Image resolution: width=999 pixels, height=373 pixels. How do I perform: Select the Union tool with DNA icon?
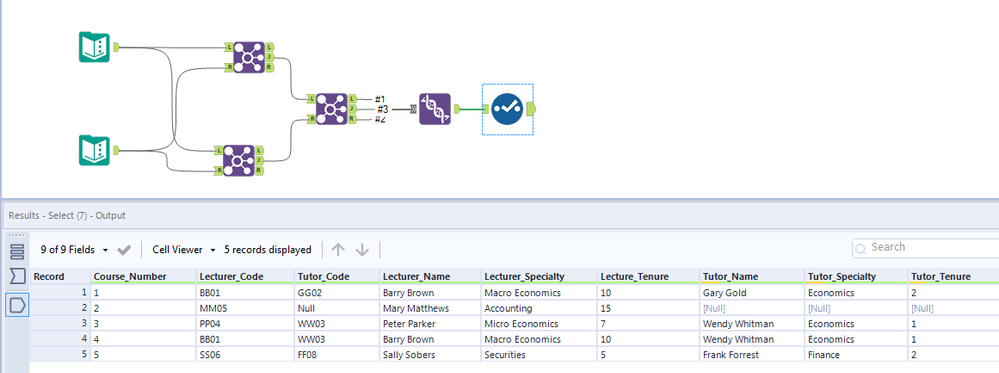[x=435, y=109]
